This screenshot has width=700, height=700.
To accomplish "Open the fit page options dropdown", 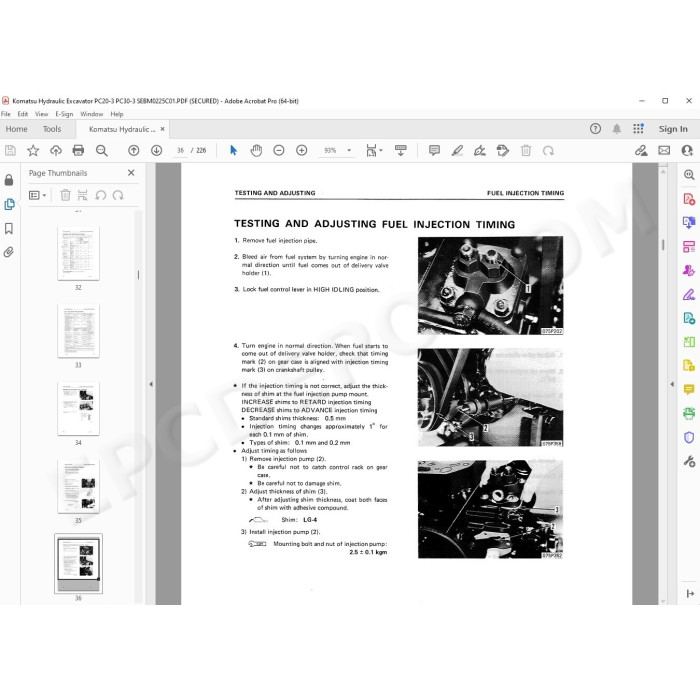I will pyautogui.click(x=374, y=150).
